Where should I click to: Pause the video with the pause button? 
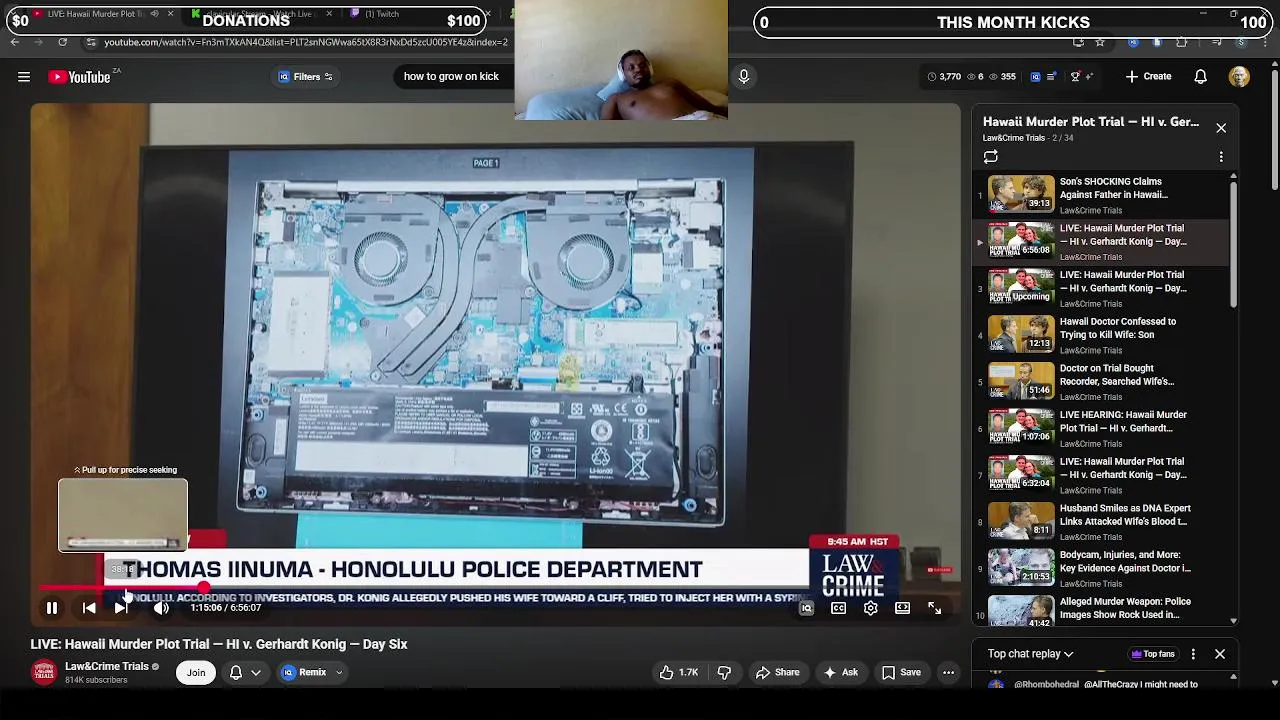(51, 607)
